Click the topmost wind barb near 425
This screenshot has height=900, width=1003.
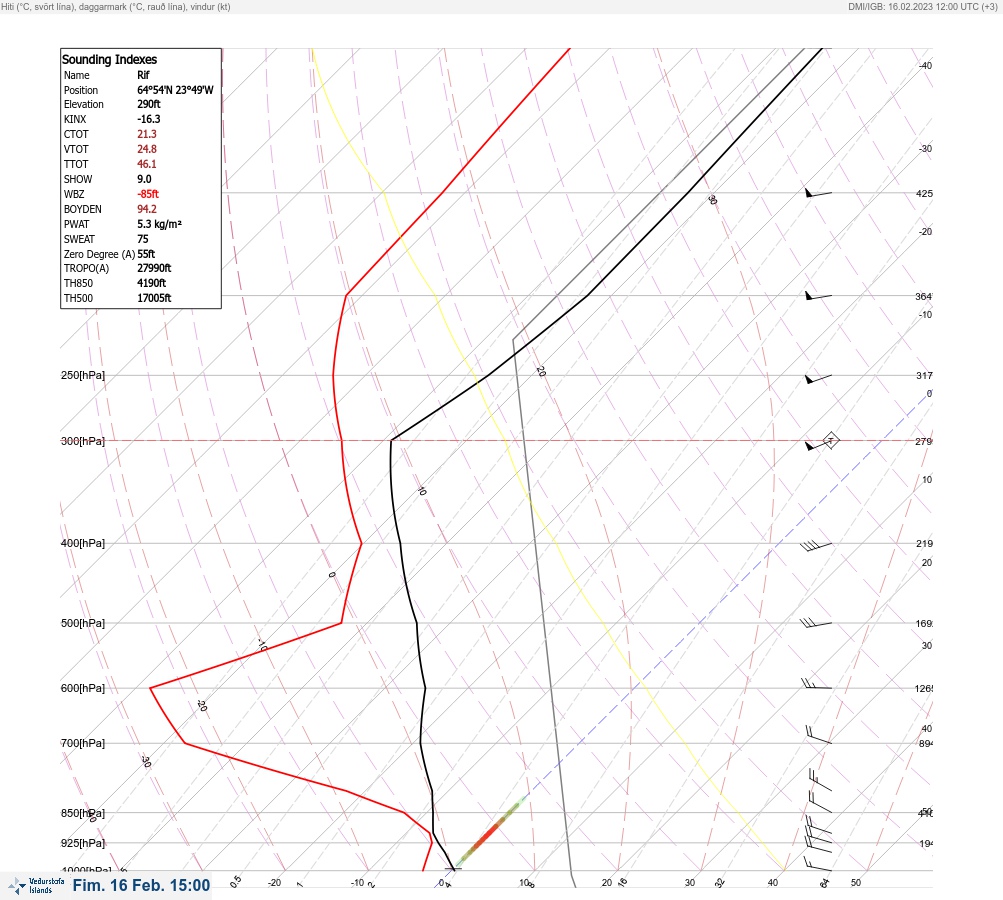818,193
